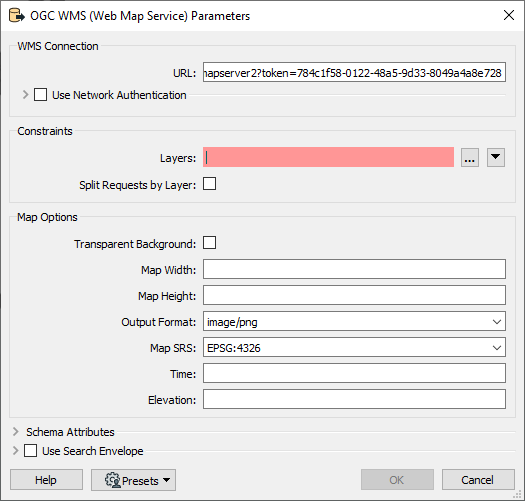Image resolution: width=525 pixels, height=501 pixels.
Task: Focus the WMS URL text field
Action: click(354, 72)
